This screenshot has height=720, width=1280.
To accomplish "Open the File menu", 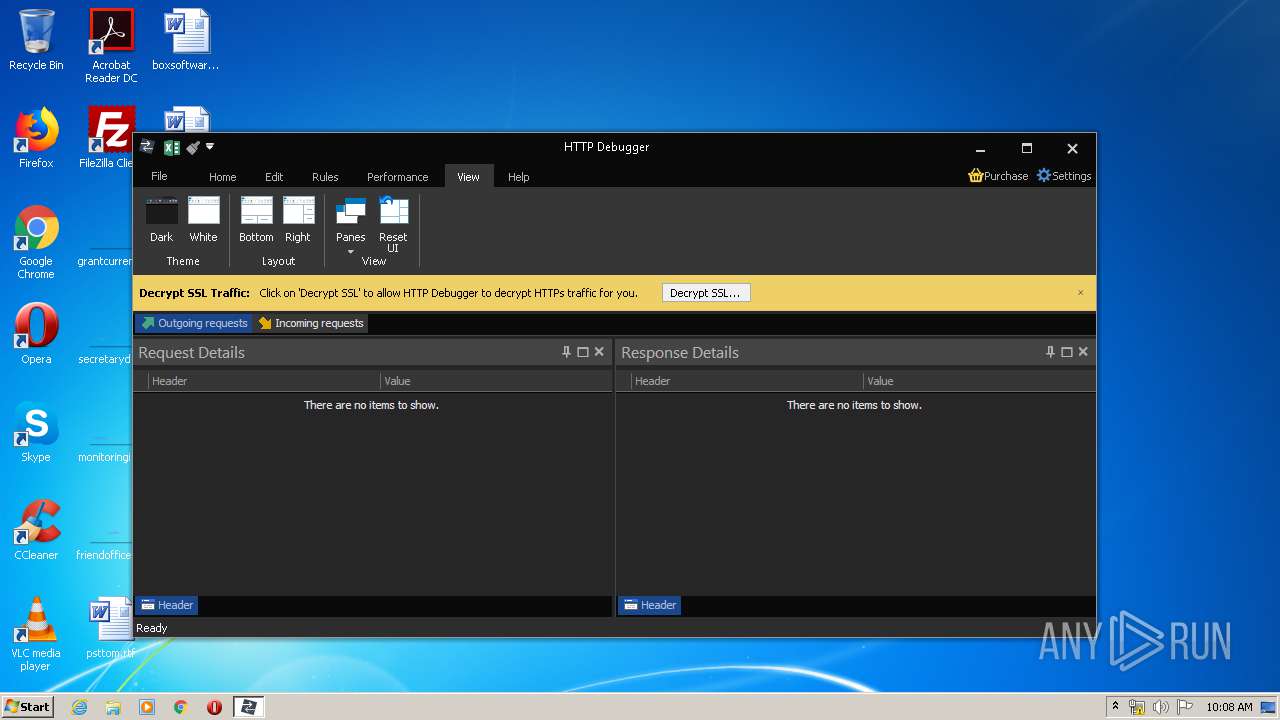I will point(159,176).
